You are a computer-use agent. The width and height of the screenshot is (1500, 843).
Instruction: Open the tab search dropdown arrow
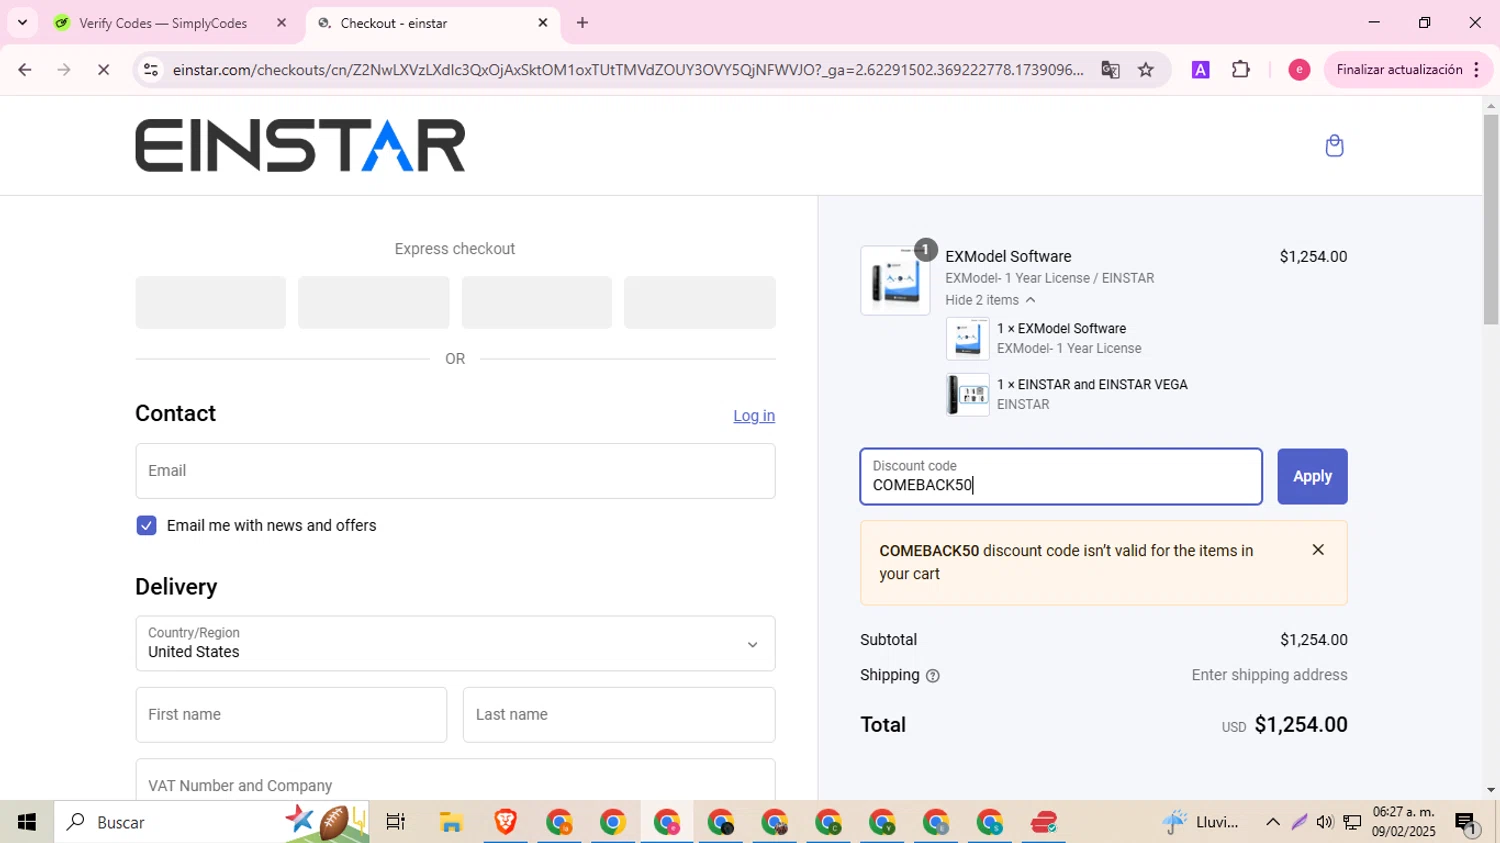[x=22, y=23]
